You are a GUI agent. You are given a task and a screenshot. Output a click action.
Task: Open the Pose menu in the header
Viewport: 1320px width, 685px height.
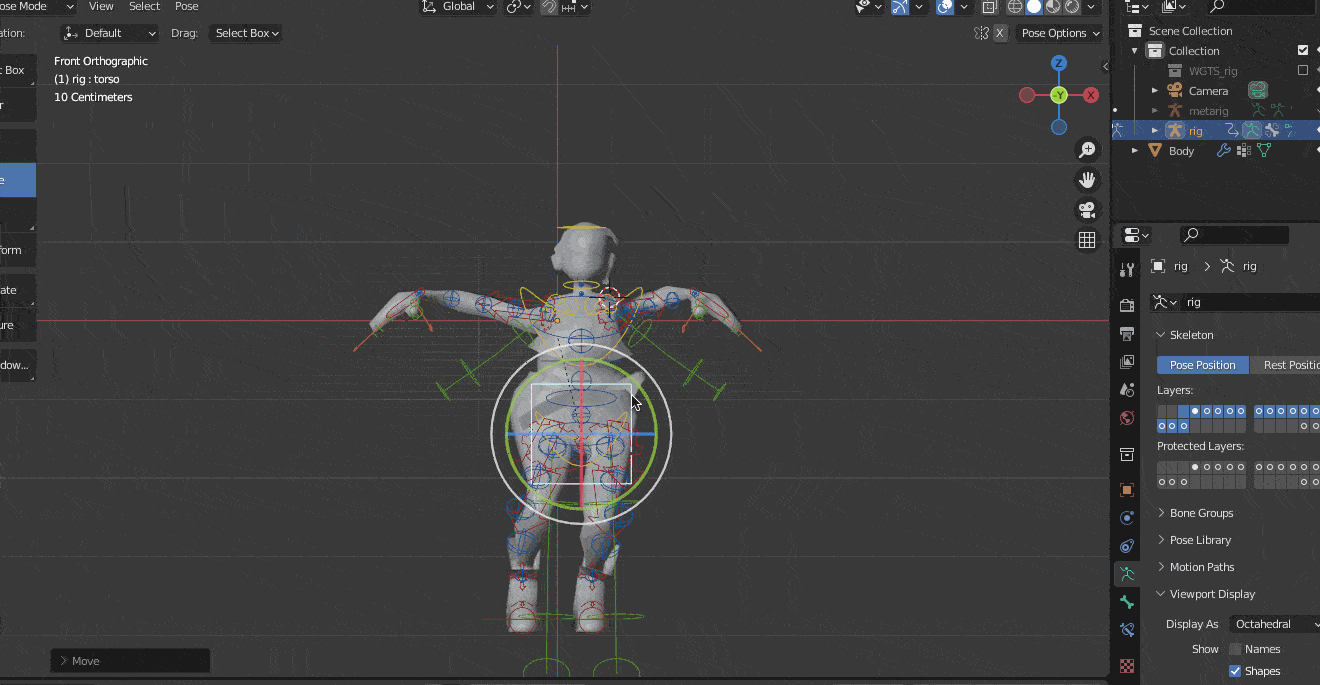186,7
